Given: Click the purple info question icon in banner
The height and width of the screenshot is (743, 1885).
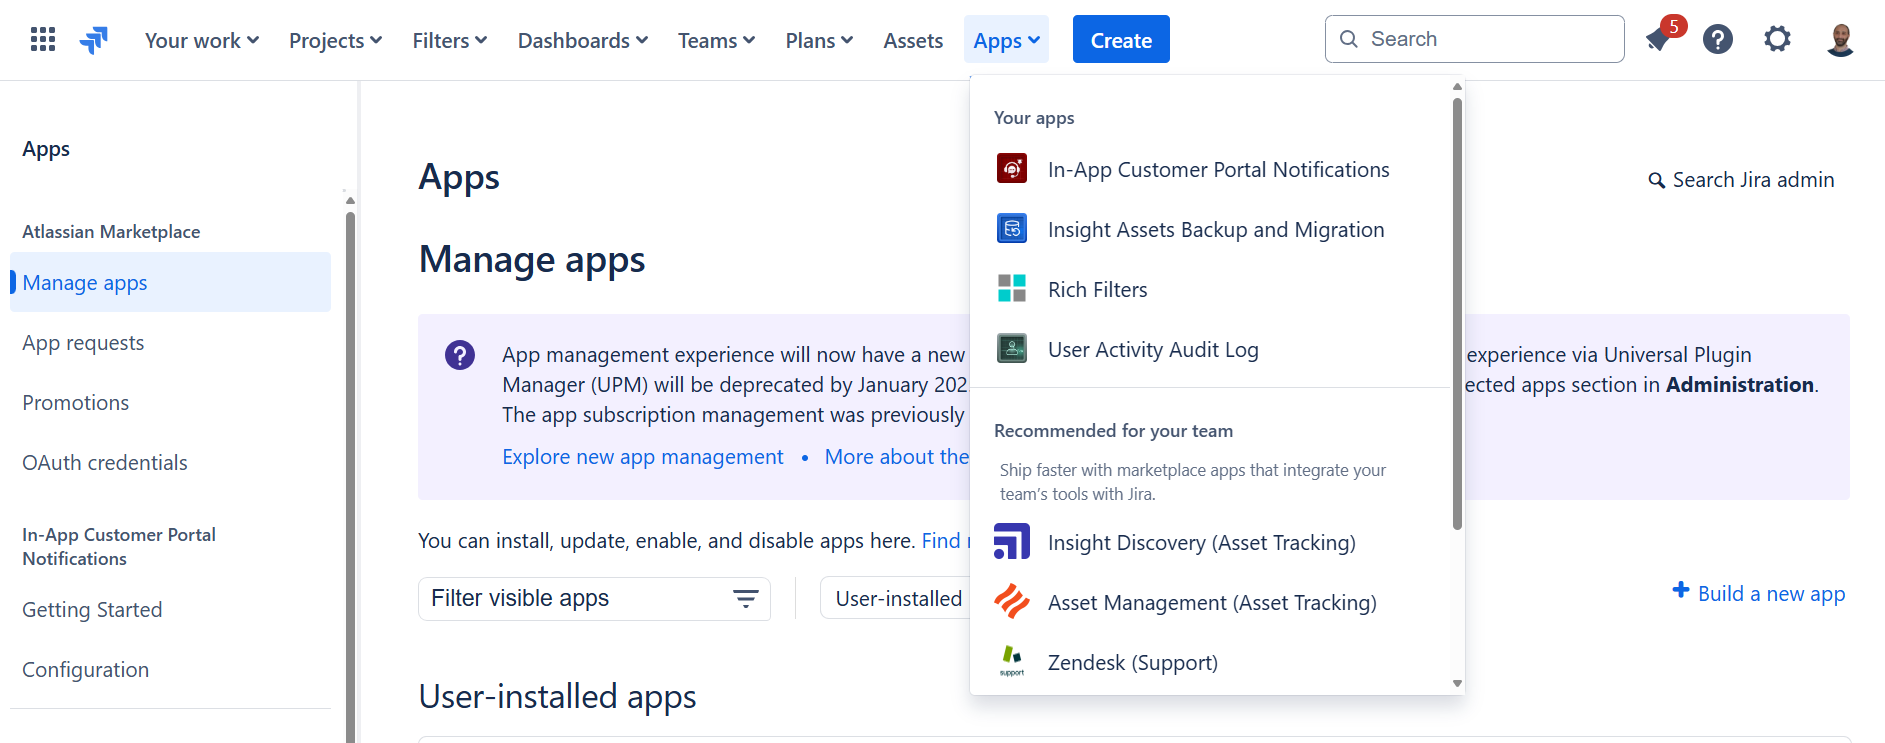Looking at the screenshot, I should 460,355.
